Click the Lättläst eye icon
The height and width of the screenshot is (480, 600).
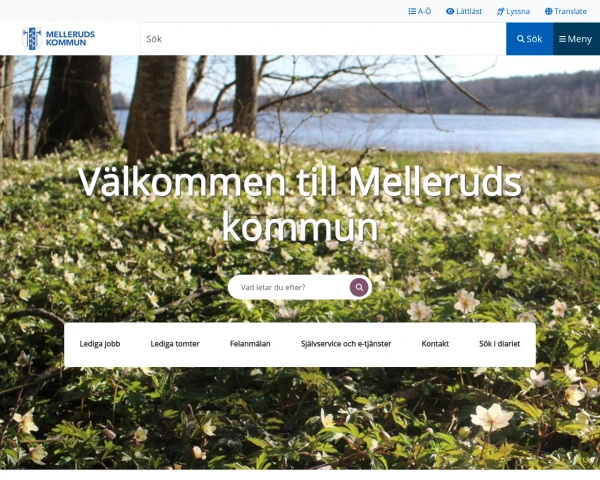click(450, 11)
